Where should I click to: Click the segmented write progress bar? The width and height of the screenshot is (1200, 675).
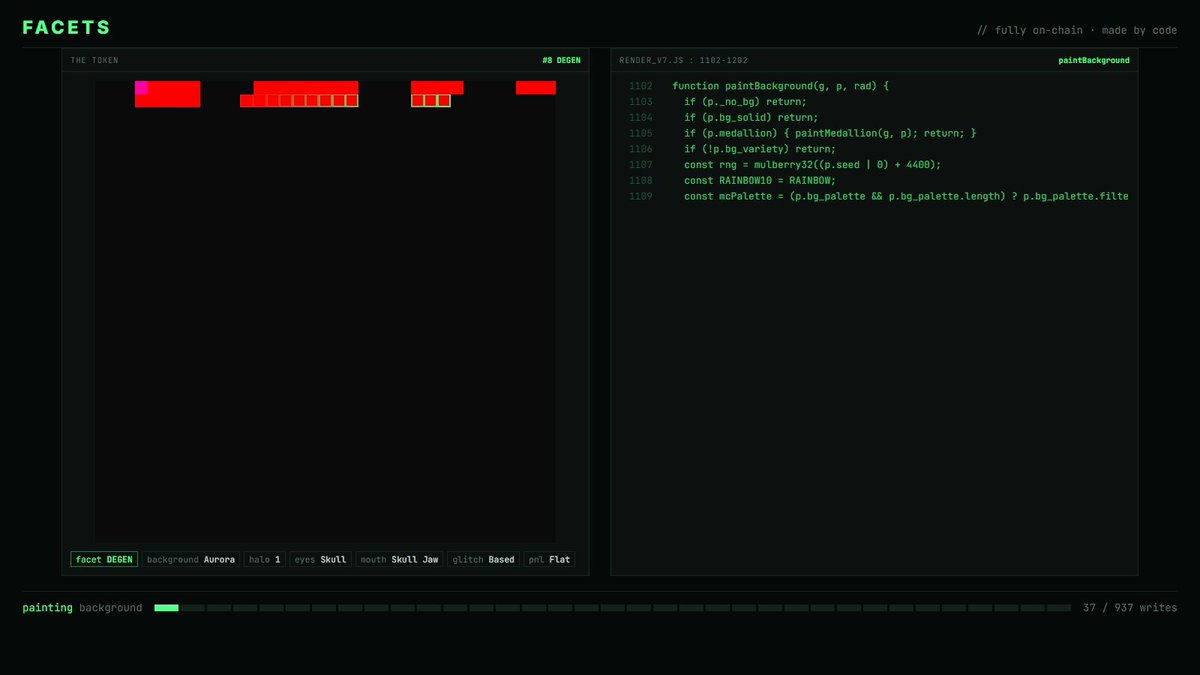click(612, 608)
